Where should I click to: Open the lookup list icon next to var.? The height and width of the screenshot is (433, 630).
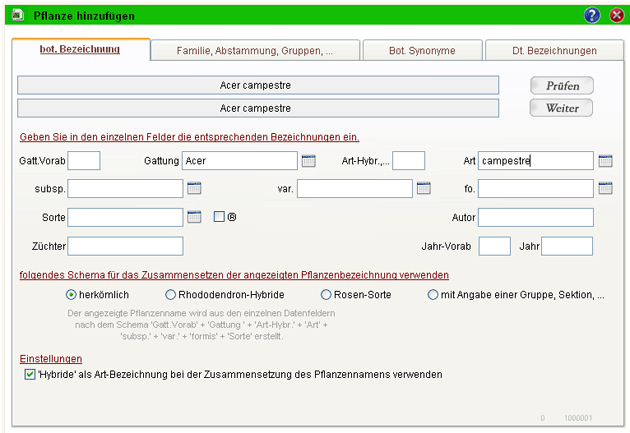coord(423,188)
